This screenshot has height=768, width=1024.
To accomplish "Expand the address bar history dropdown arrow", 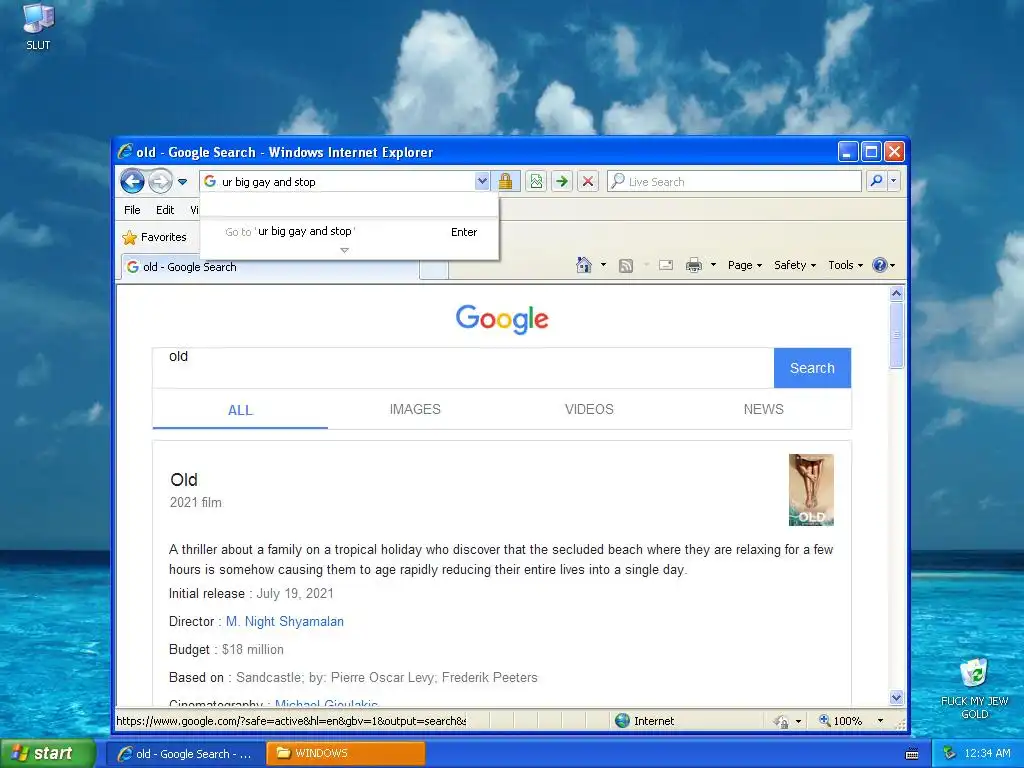I will coord(482,182).
